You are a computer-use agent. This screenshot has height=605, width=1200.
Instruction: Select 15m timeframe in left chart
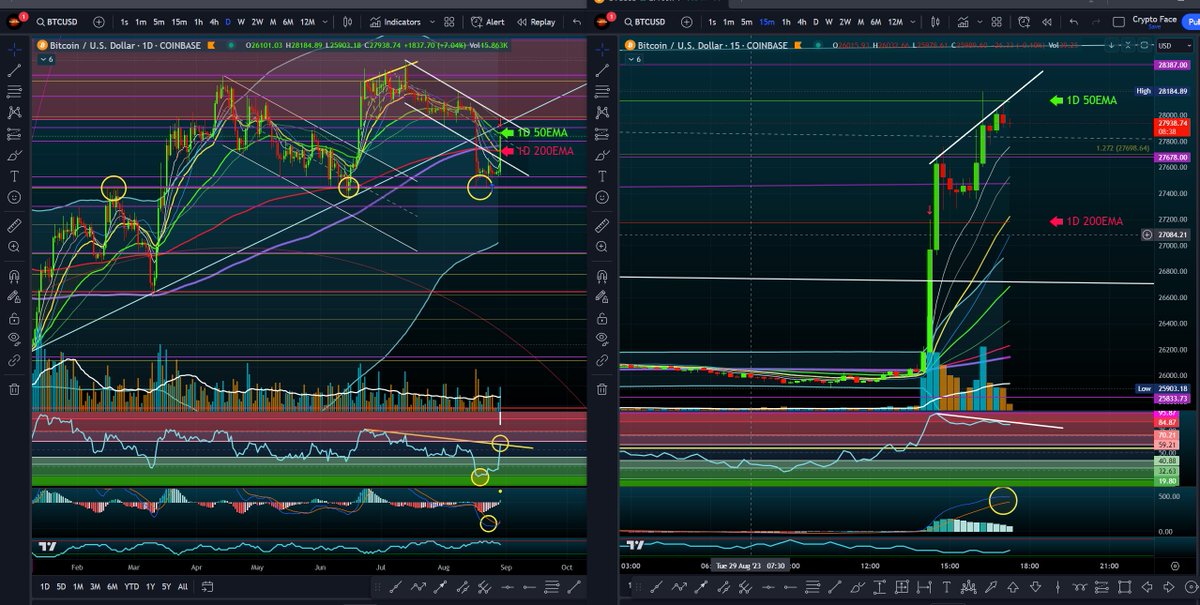[x=177, y=21]
